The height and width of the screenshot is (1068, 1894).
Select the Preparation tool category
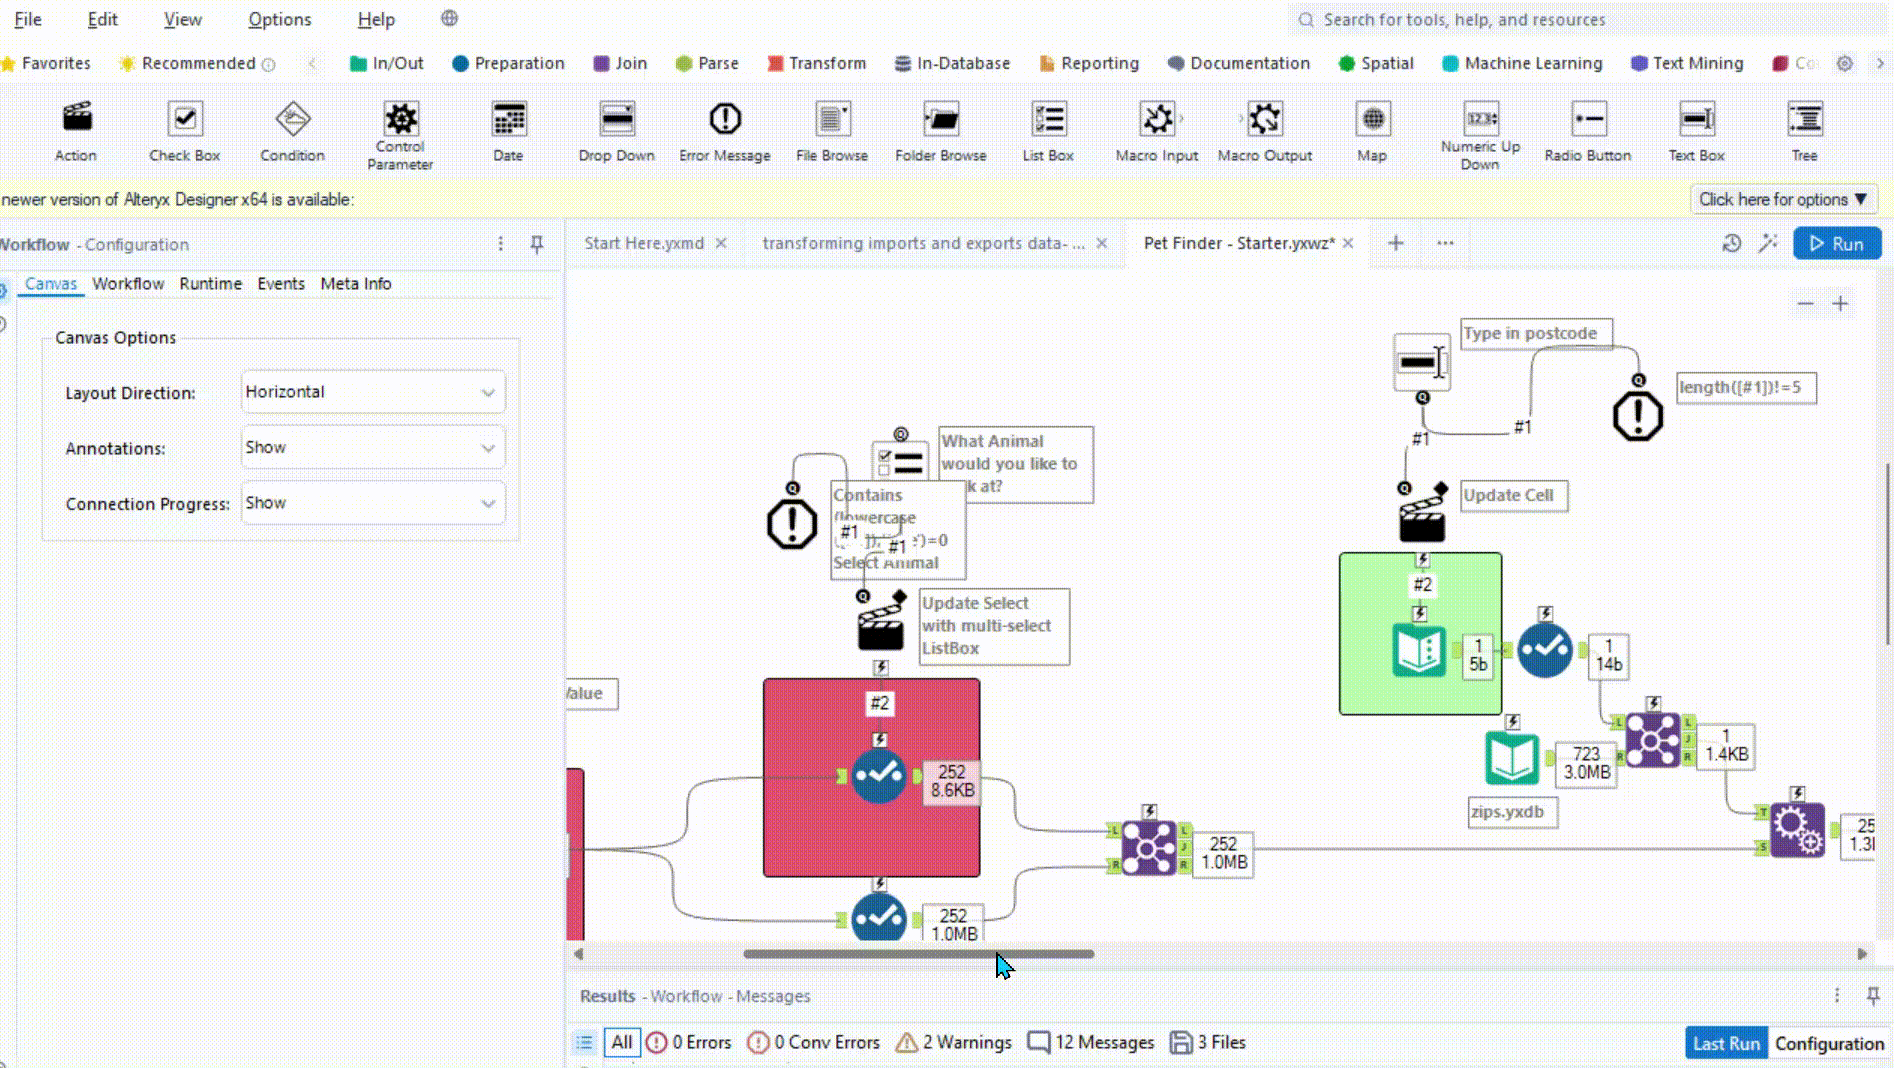tap(508, 63)
